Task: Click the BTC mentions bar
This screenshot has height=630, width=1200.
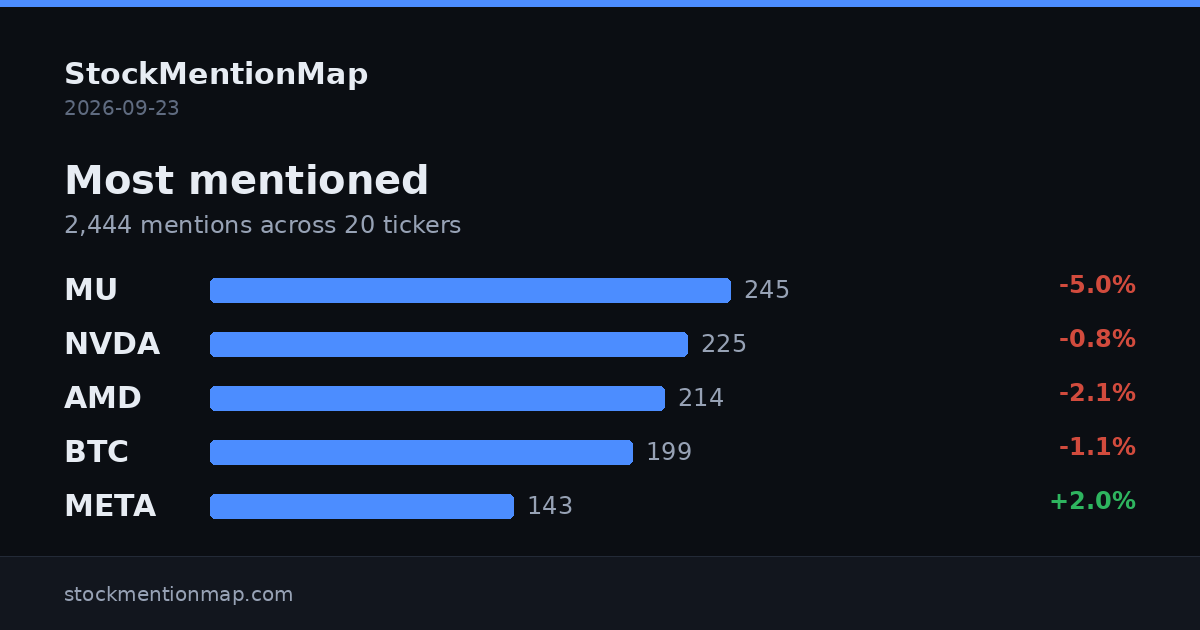Action: tap(421, 452)
